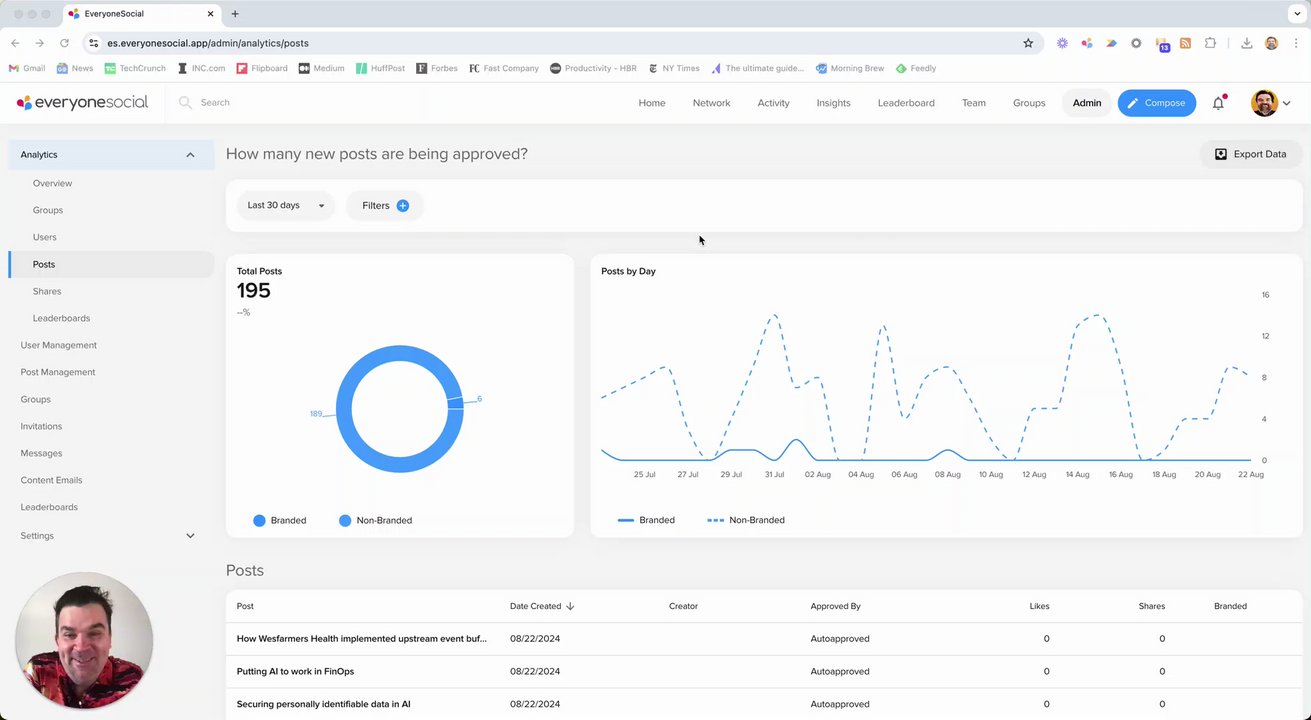Image resolution: width=1311 pixels, height=720 pixels.
Task: Toggle Non-Branded series in line chart legend
Action: [x=746, y=520]
